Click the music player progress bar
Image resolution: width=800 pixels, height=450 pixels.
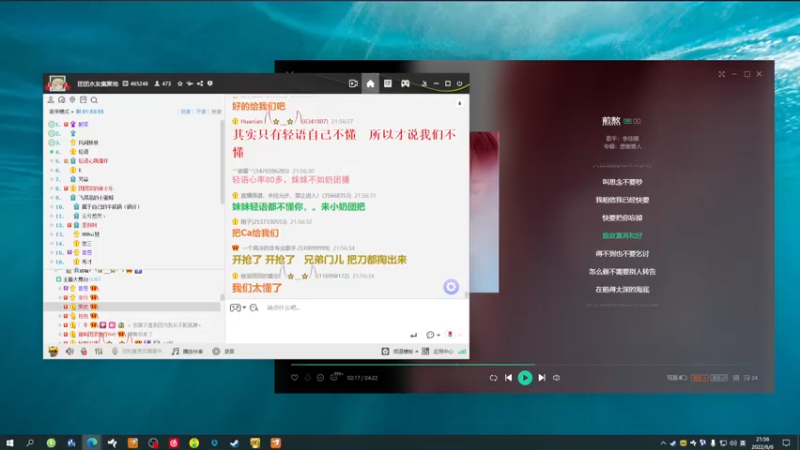point(524,365)
